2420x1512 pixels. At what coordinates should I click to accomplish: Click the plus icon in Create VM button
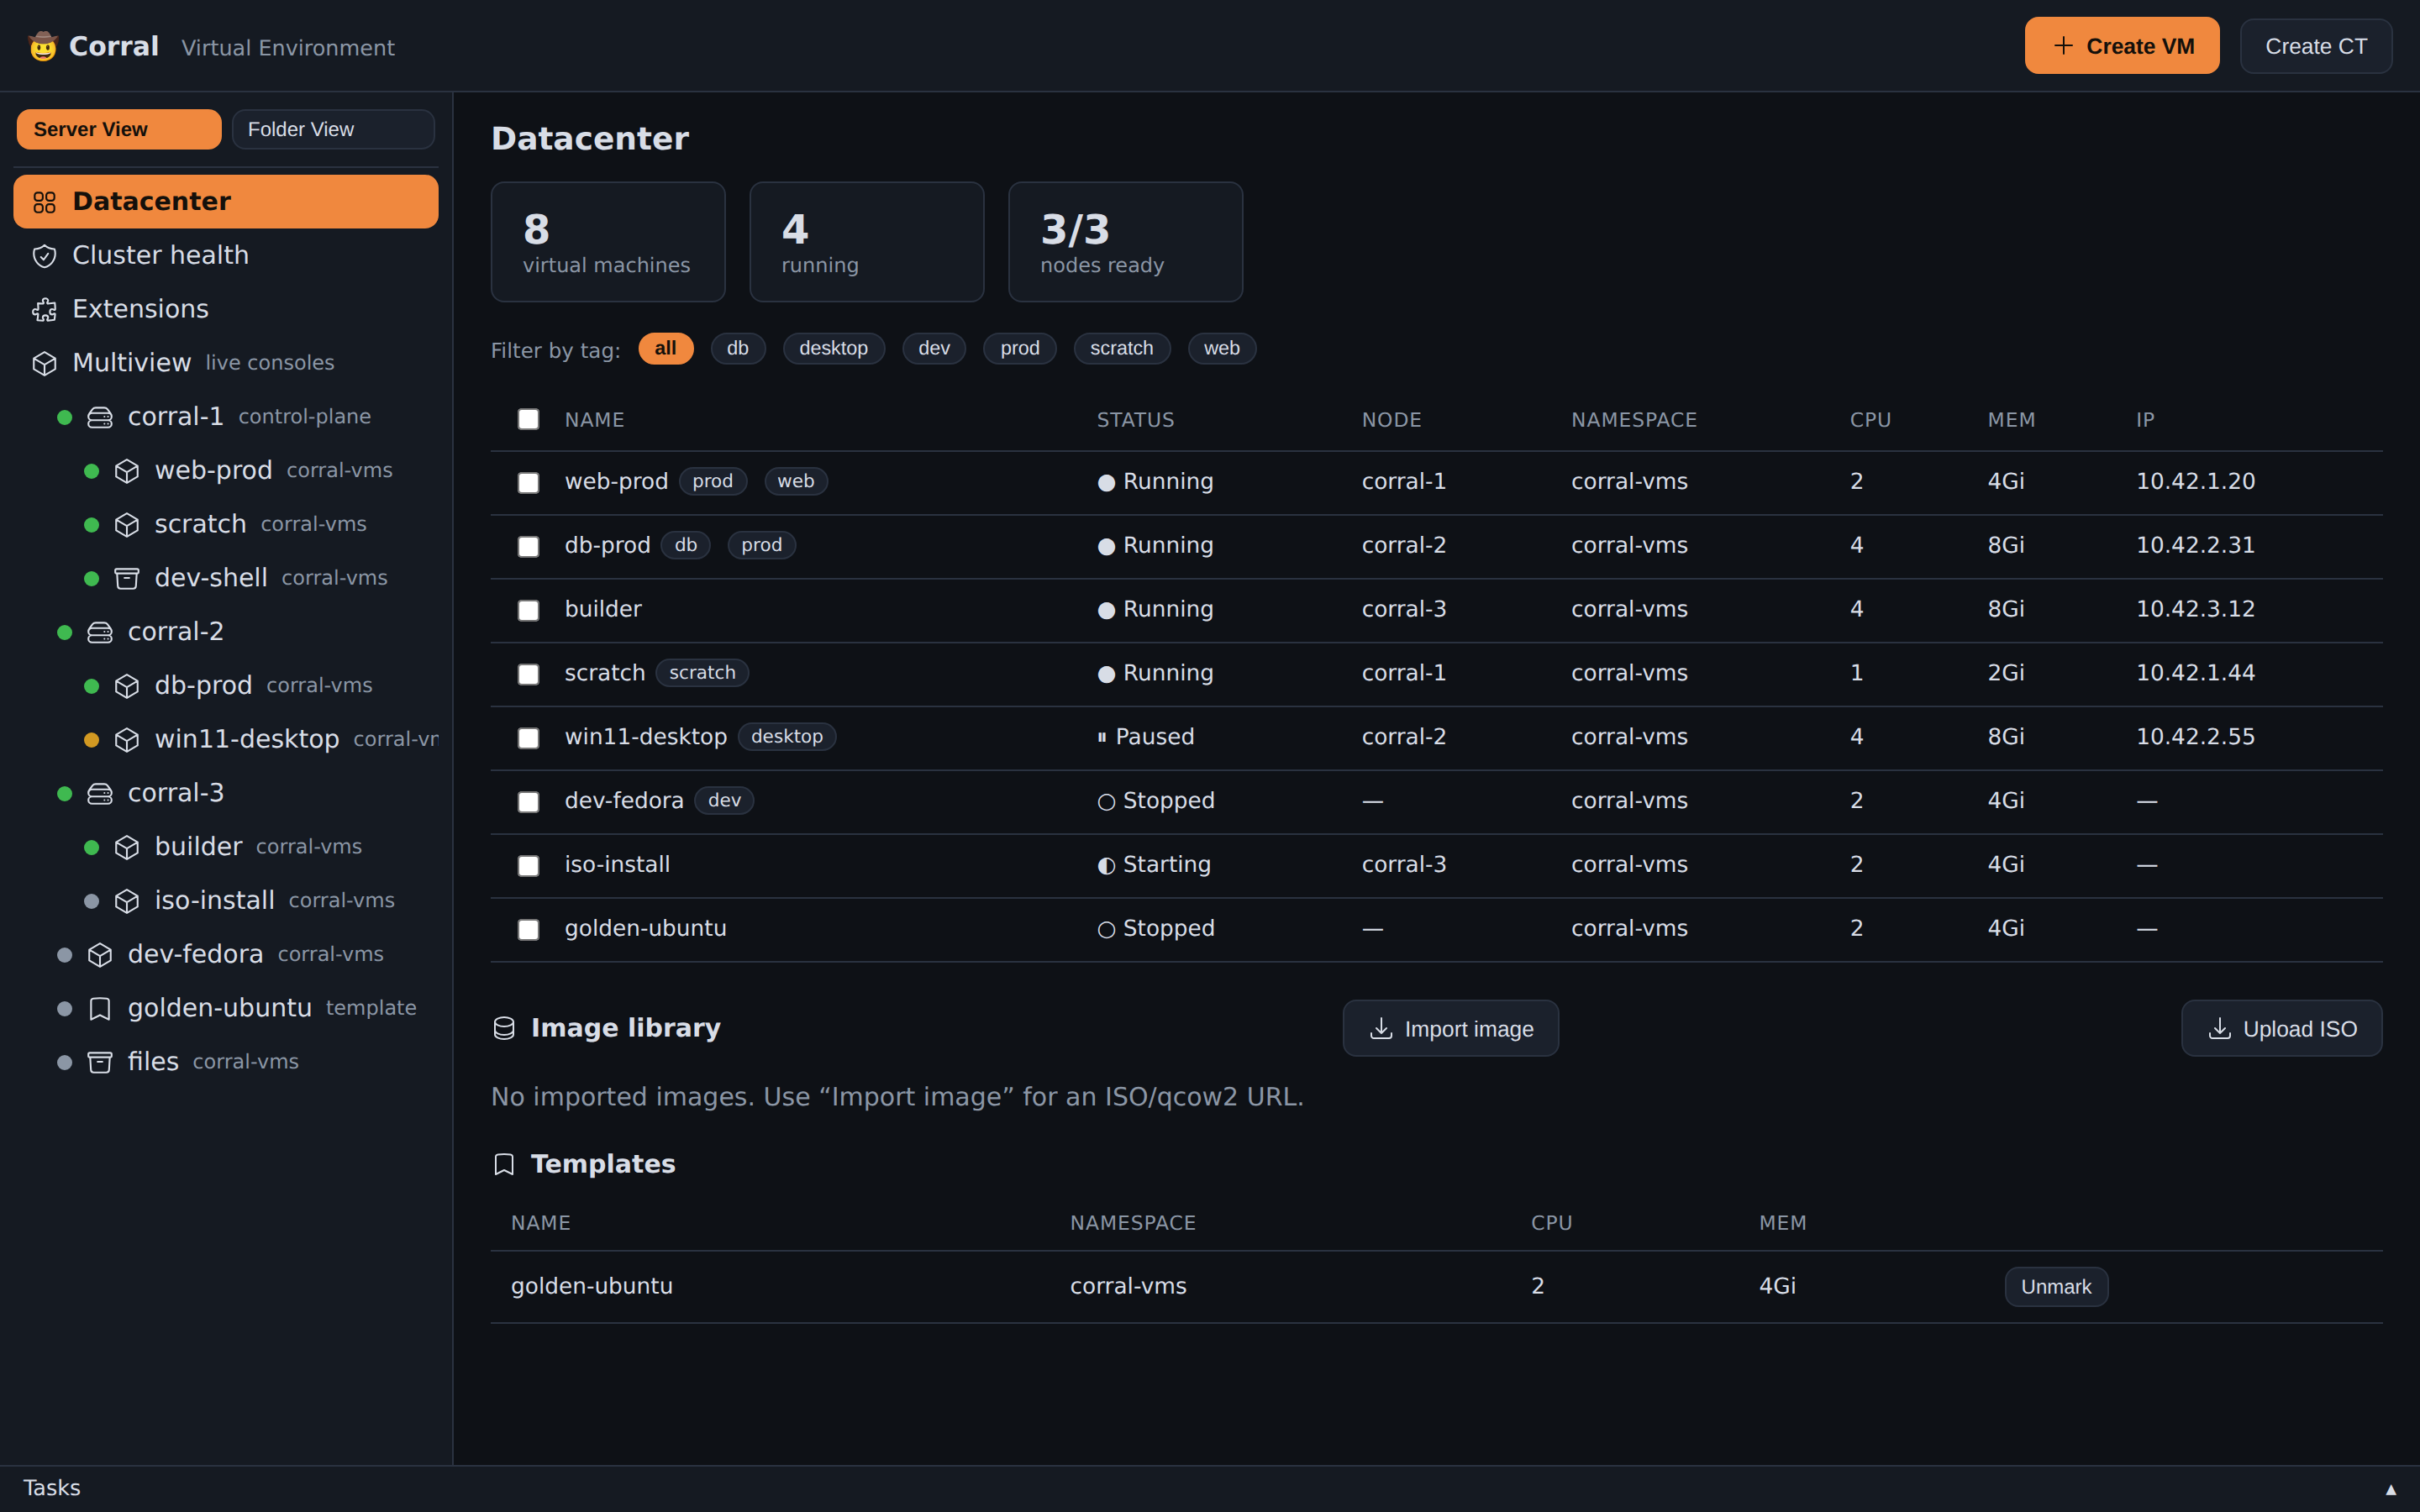pos(2063,46)
